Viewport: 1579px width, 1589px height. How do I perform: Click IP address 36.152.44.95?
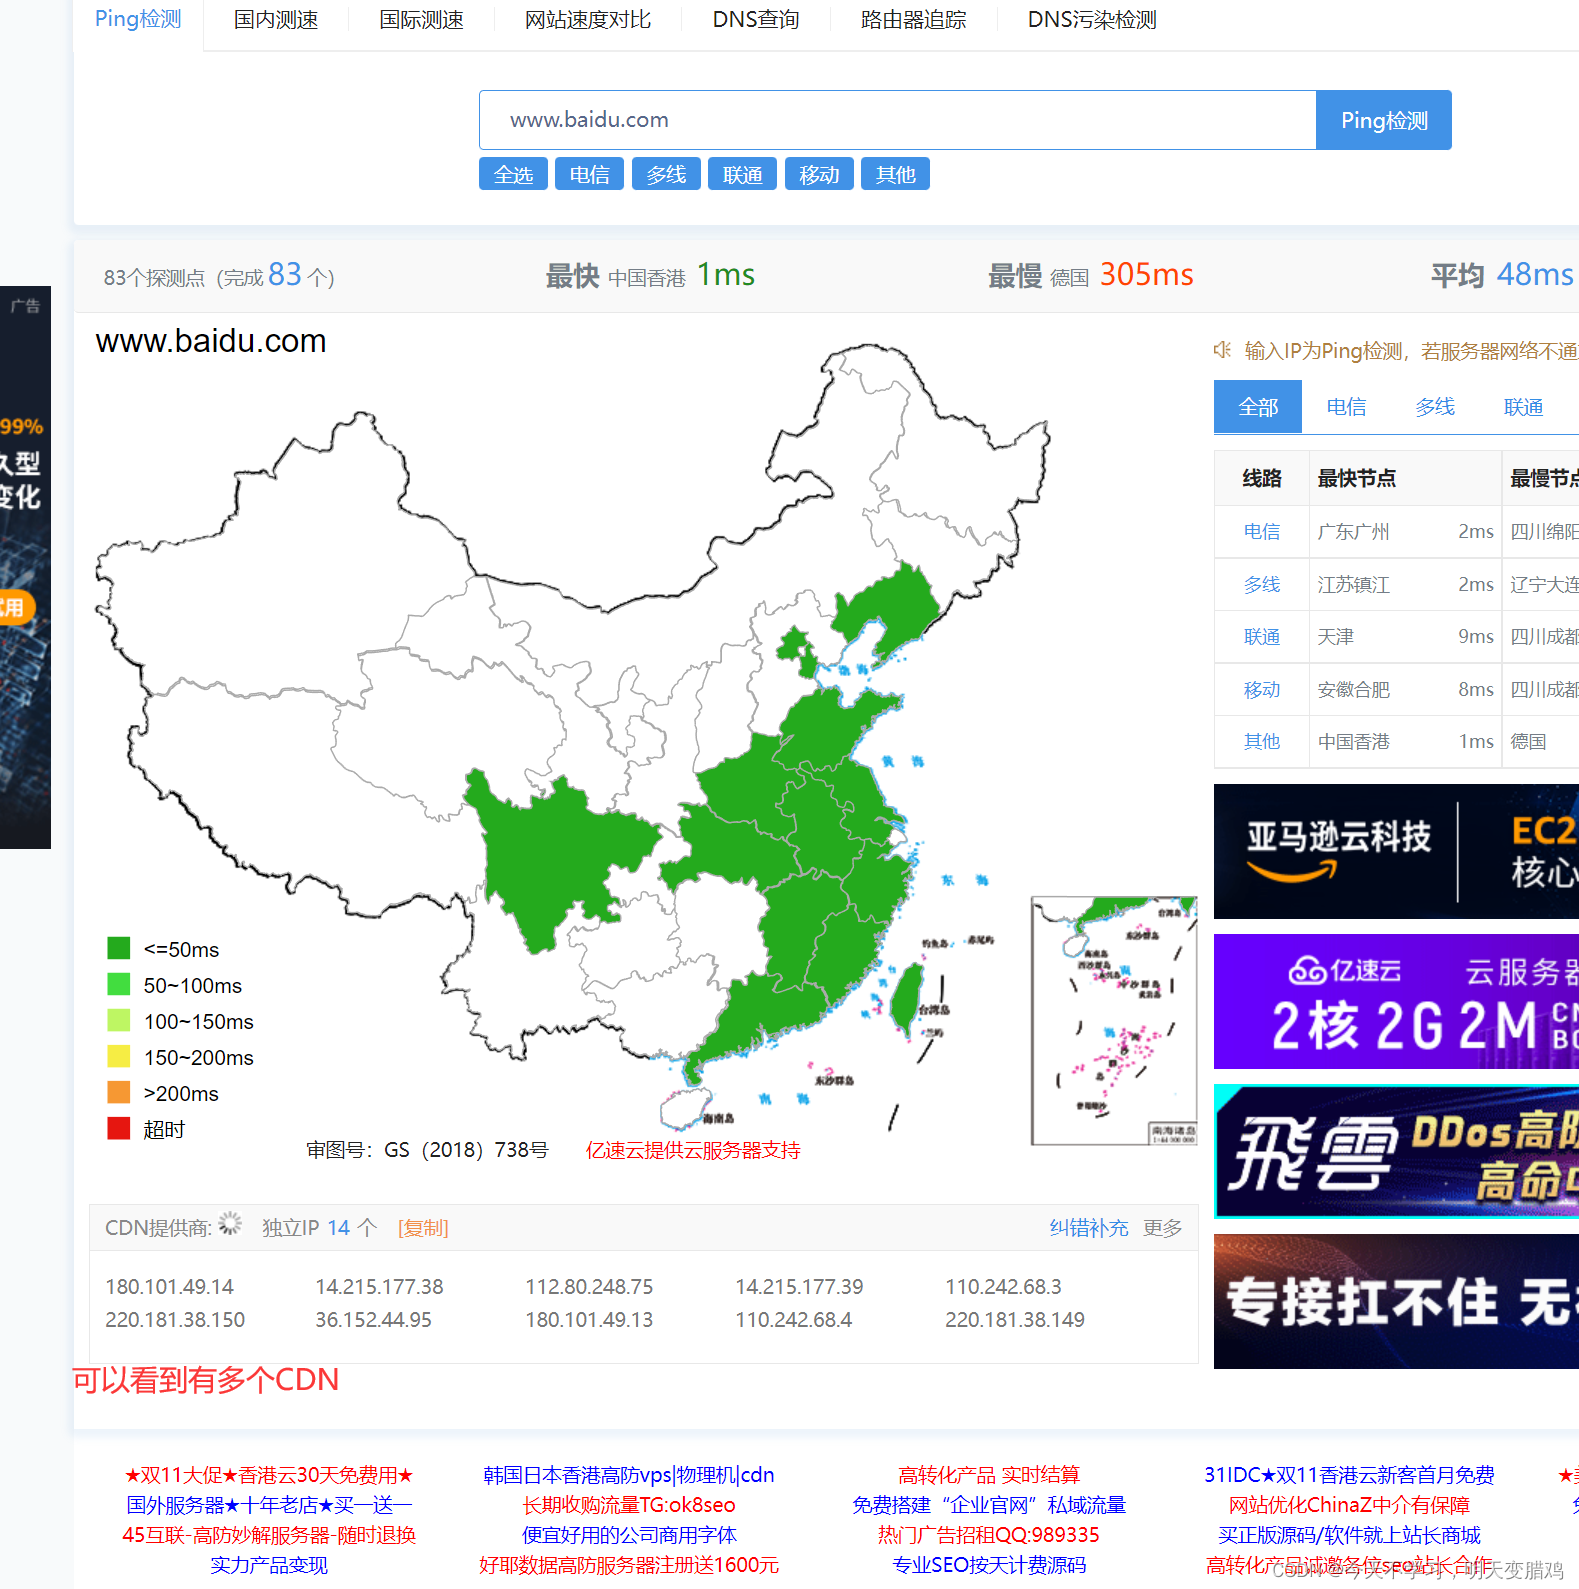(x=373, y=1320)
